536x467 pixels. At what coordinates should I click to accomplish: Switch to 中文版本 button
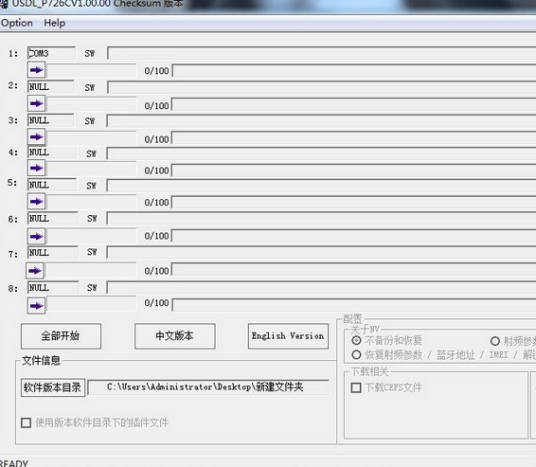175,336
